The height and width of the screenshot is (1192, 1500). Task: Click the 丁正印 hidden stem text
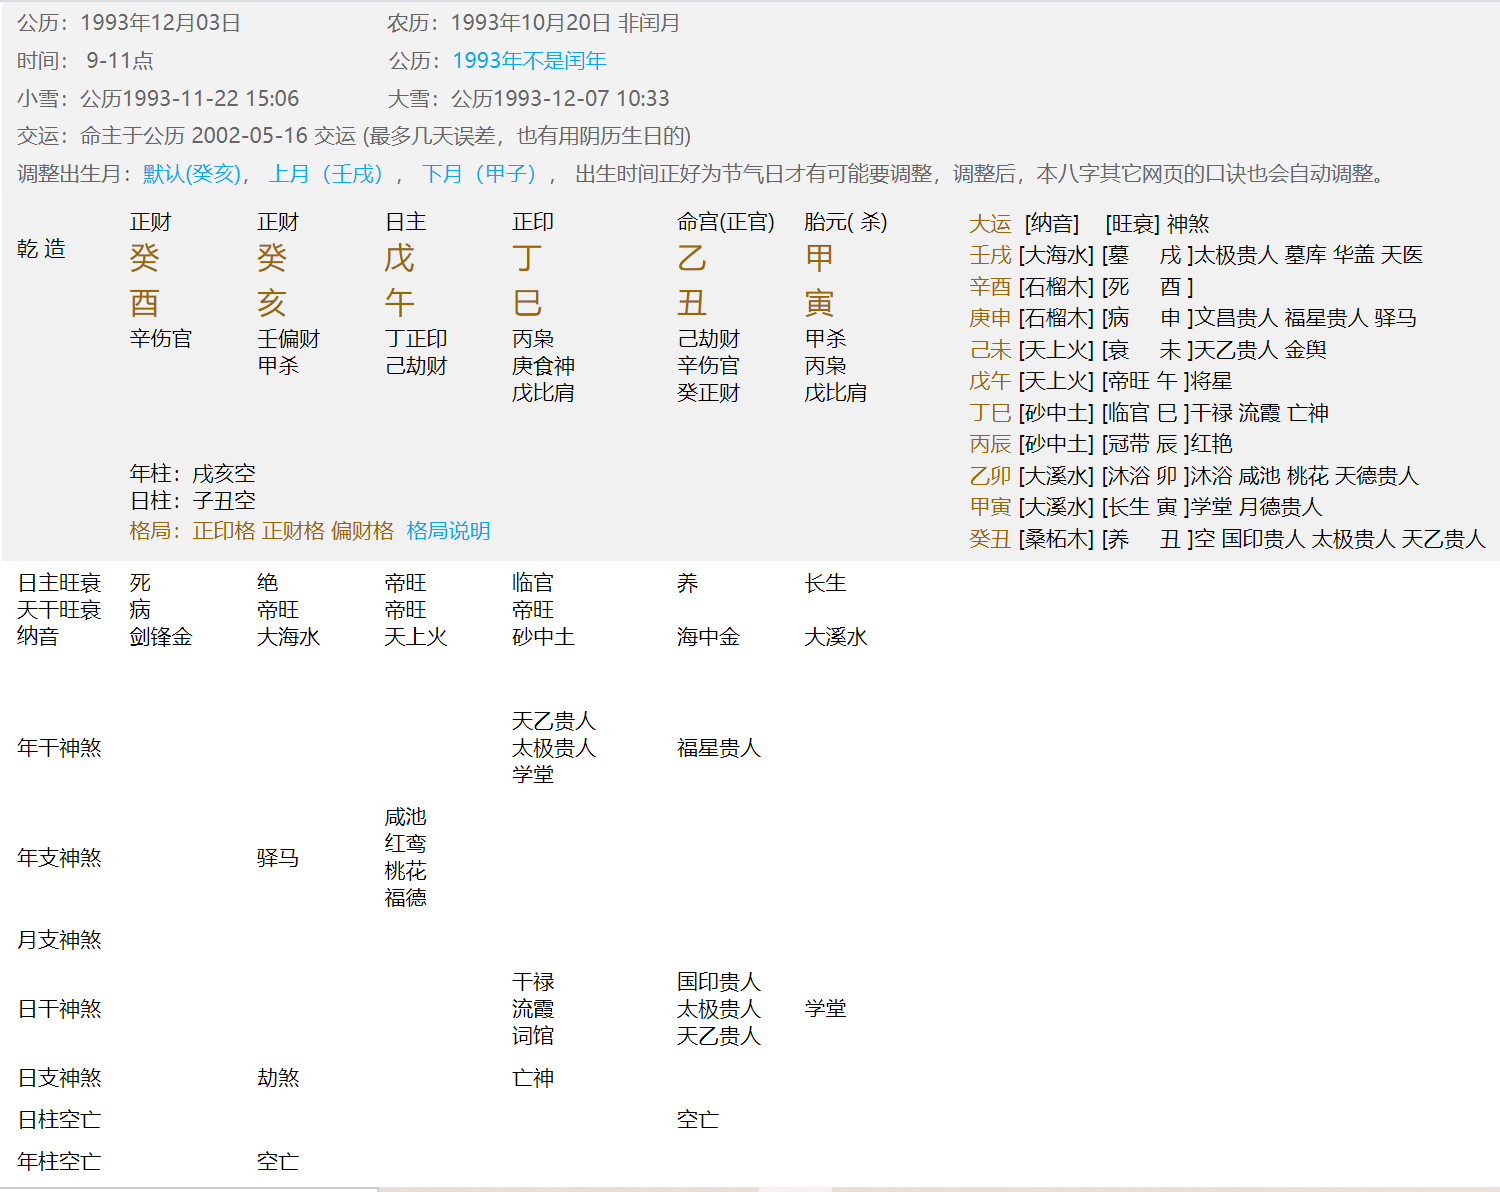point(416,339)
